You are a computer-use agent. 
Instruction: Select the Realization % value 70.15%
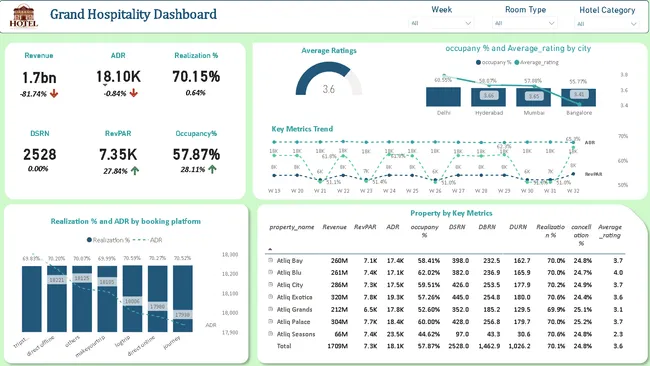click(x=196, y=77)
